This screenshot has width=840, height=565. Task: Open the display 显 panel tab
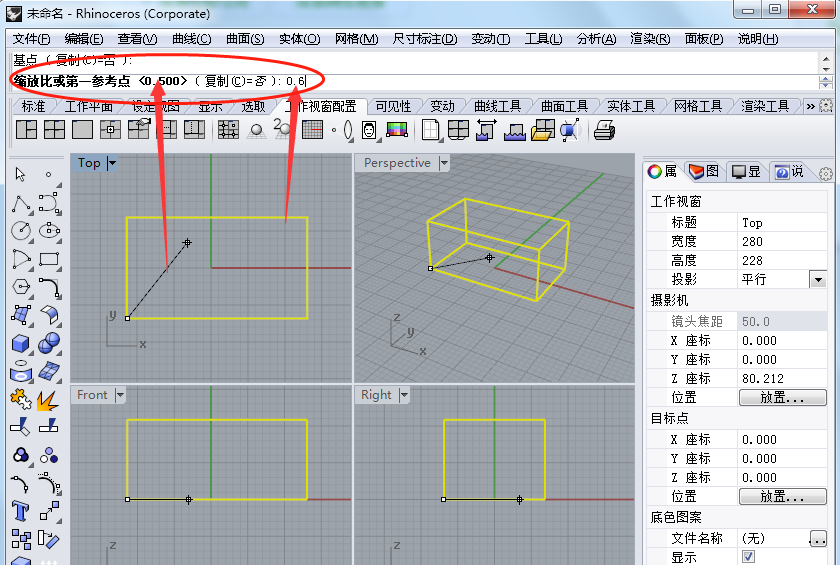click(746, 171)
